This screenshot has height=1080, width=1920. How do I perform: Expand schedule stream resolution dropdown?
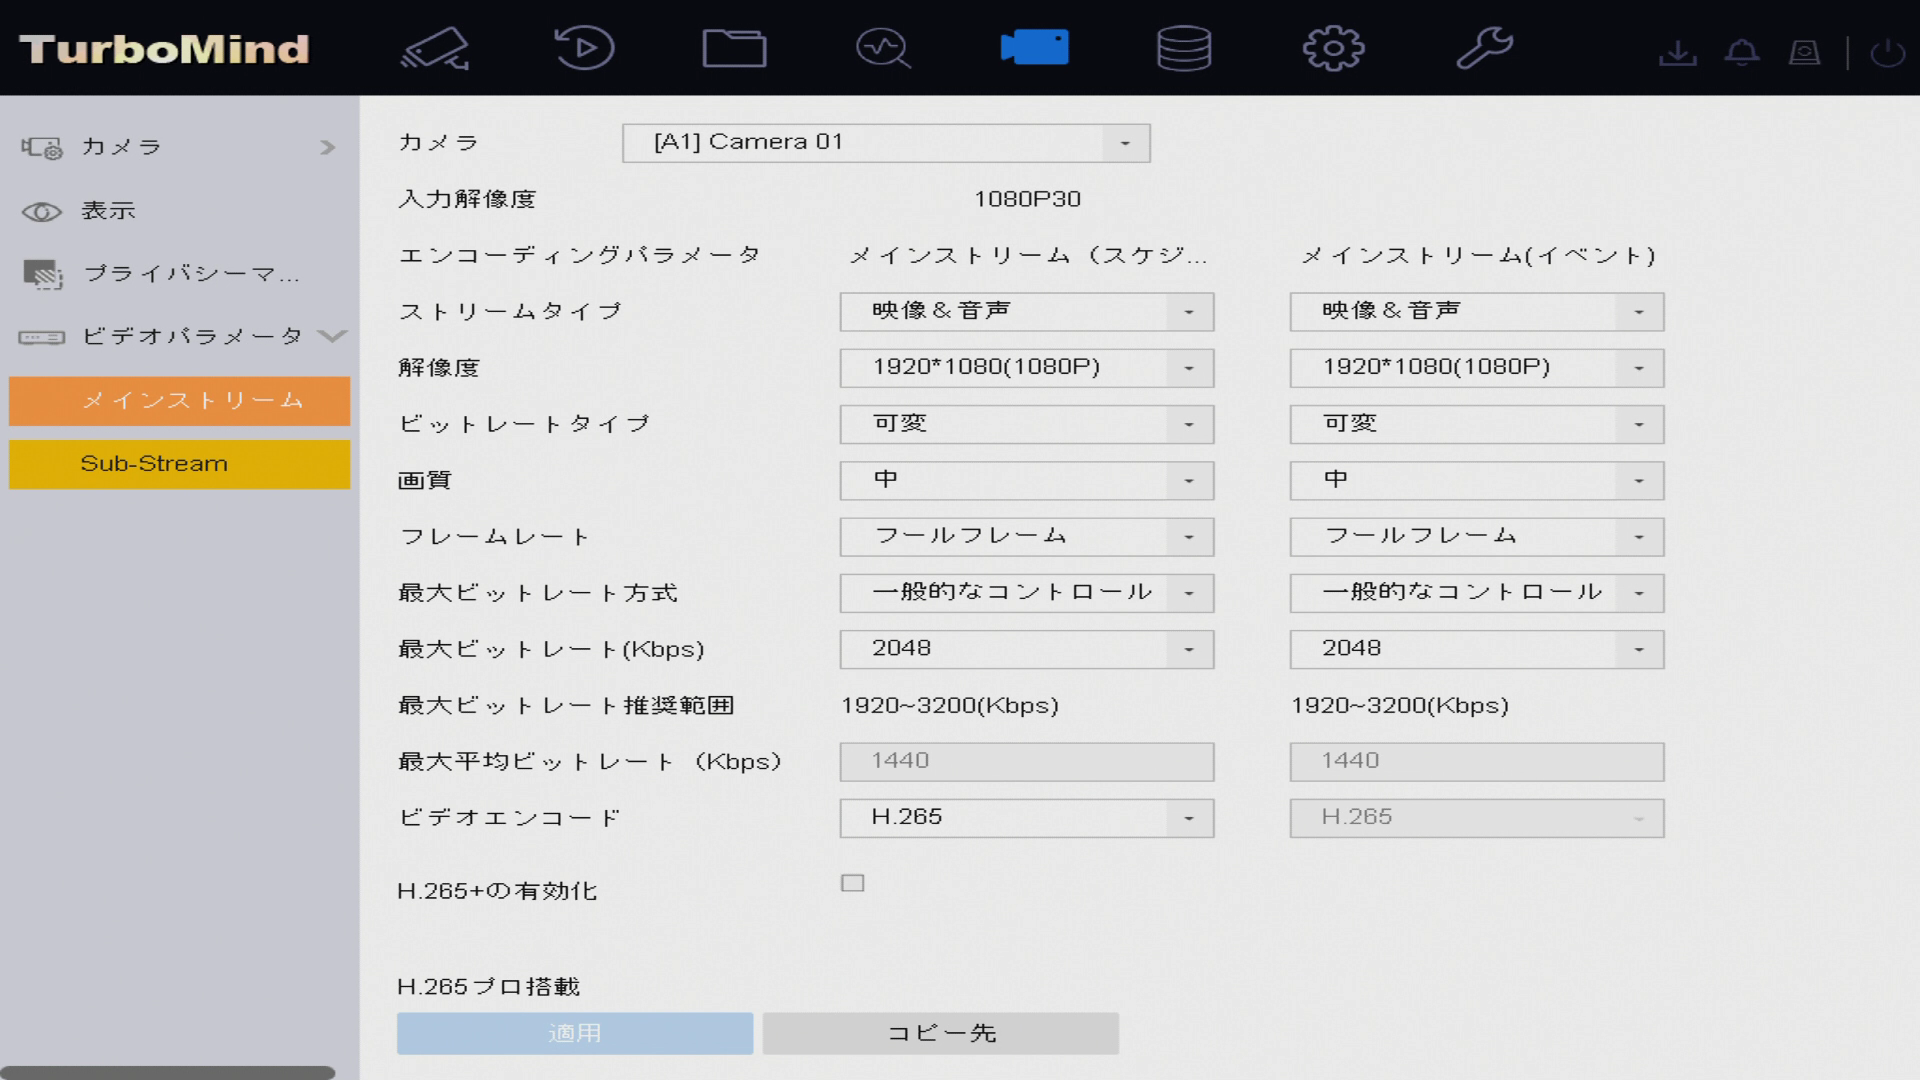click(x=1027, y=368)
